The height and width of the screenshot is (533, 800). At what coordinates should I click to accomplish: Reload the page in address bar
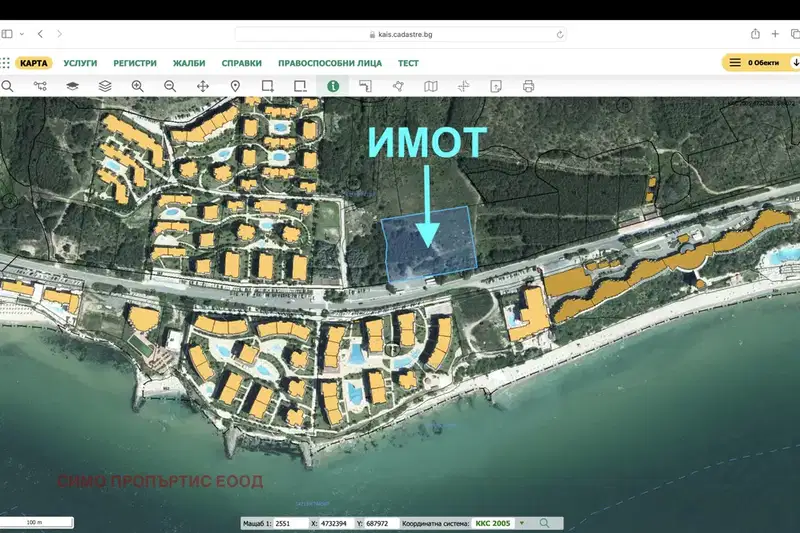tap(560, 35)
